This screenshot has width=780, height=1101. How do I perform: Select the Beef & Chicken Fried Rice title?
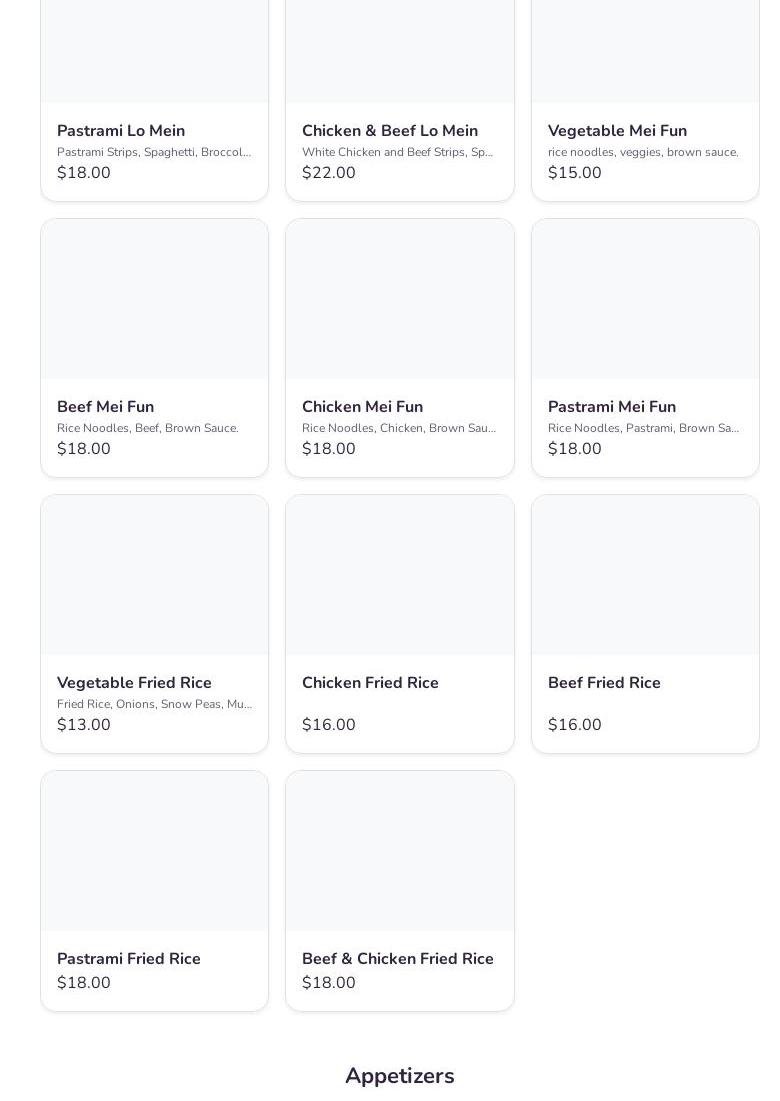click(397, 959)
